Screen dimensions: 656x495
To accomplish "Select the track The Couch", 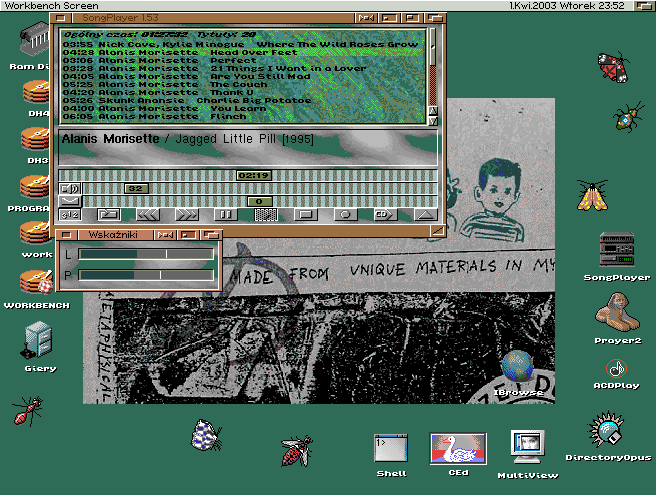I will [243, 84].
